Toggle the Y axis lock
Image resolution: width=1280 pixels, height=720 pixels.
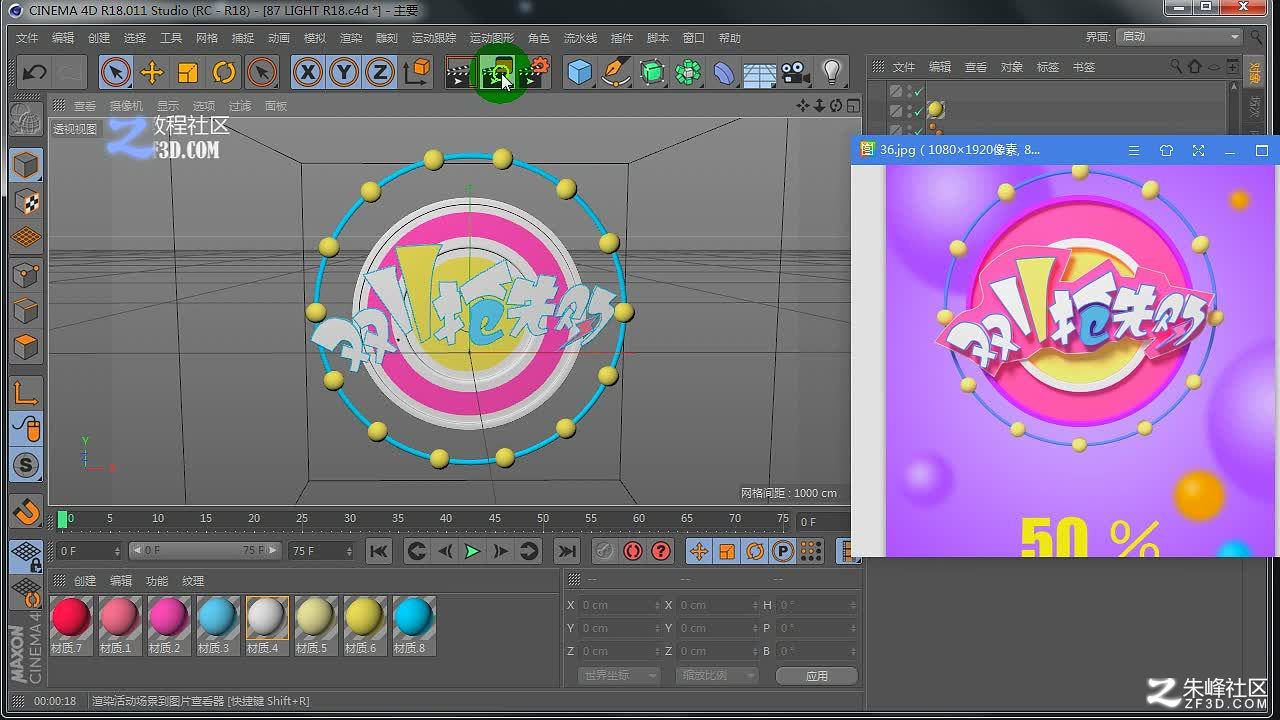tap(344, 72)
